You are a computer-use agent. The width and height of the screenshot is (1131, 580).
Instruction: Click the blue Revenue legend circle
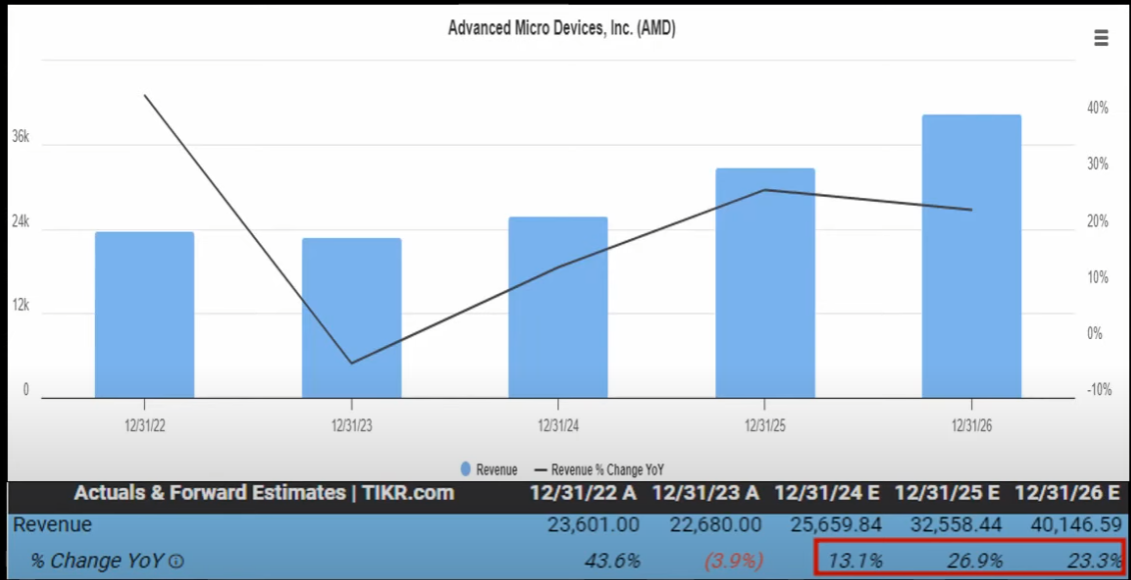click(466, 469)
